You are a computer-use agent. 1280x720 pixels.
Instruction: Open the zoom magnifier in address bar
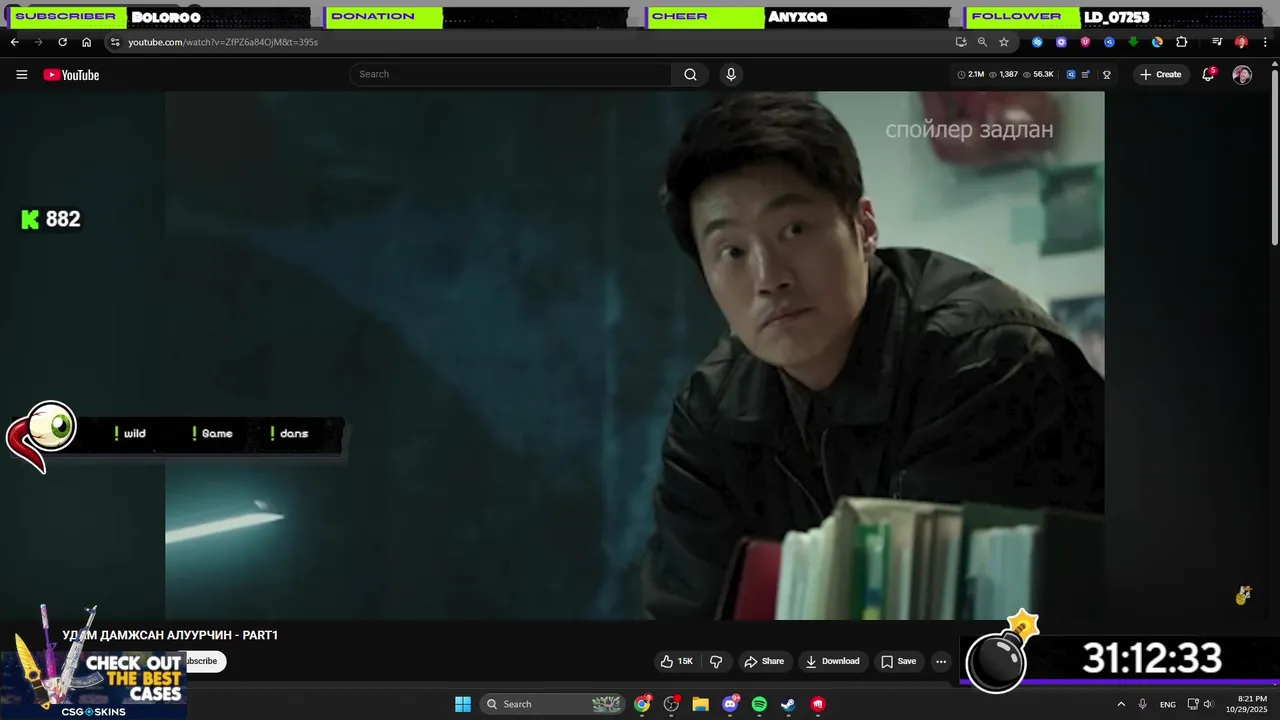pos(982,42)
